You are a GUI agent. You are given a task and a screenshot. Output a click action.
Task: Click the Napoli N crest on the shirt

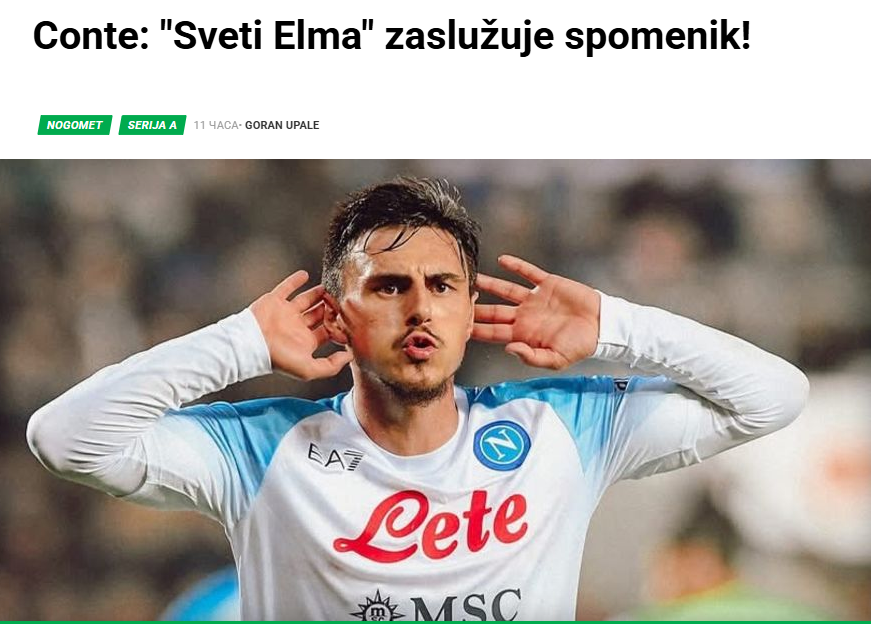pyautogui.click(x=502, y=445)
